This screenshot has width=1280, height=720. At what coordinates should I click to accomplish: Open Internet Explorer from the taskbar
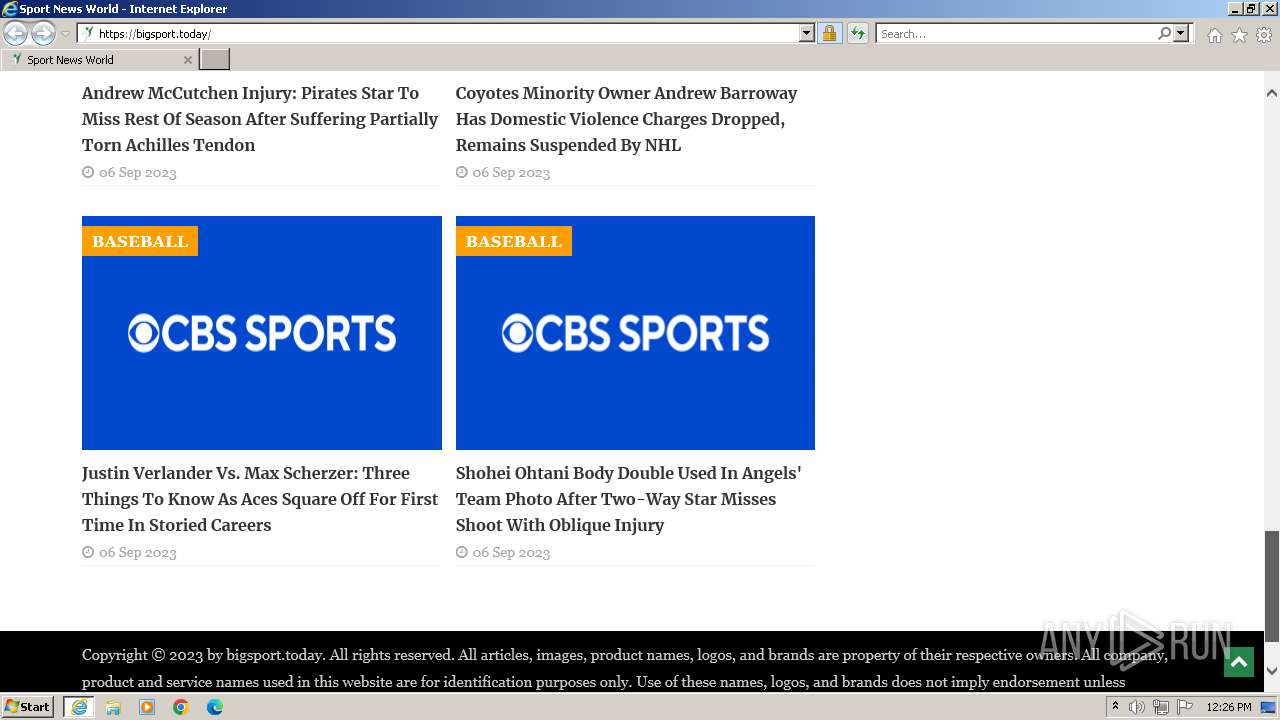click(79, 707)
